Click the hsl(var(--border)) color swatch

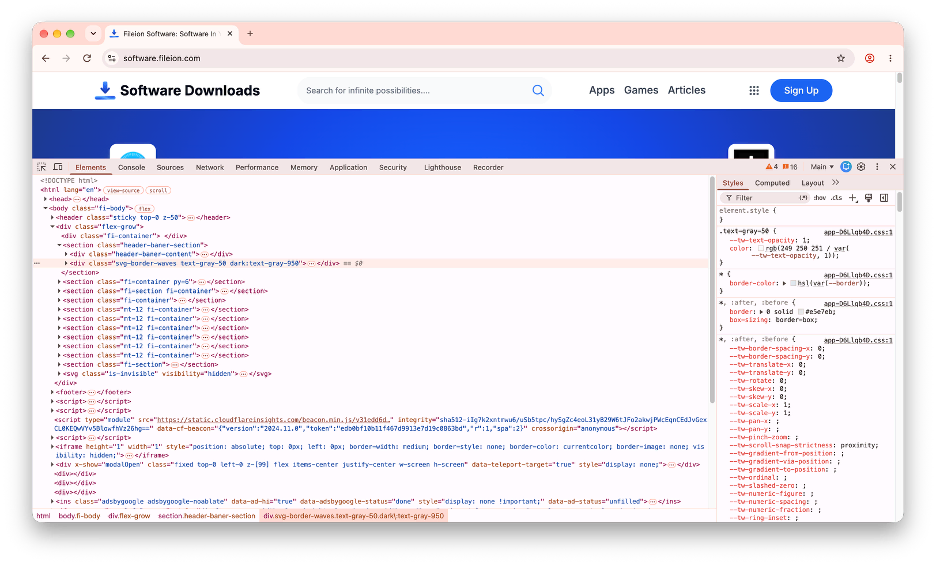793,283
